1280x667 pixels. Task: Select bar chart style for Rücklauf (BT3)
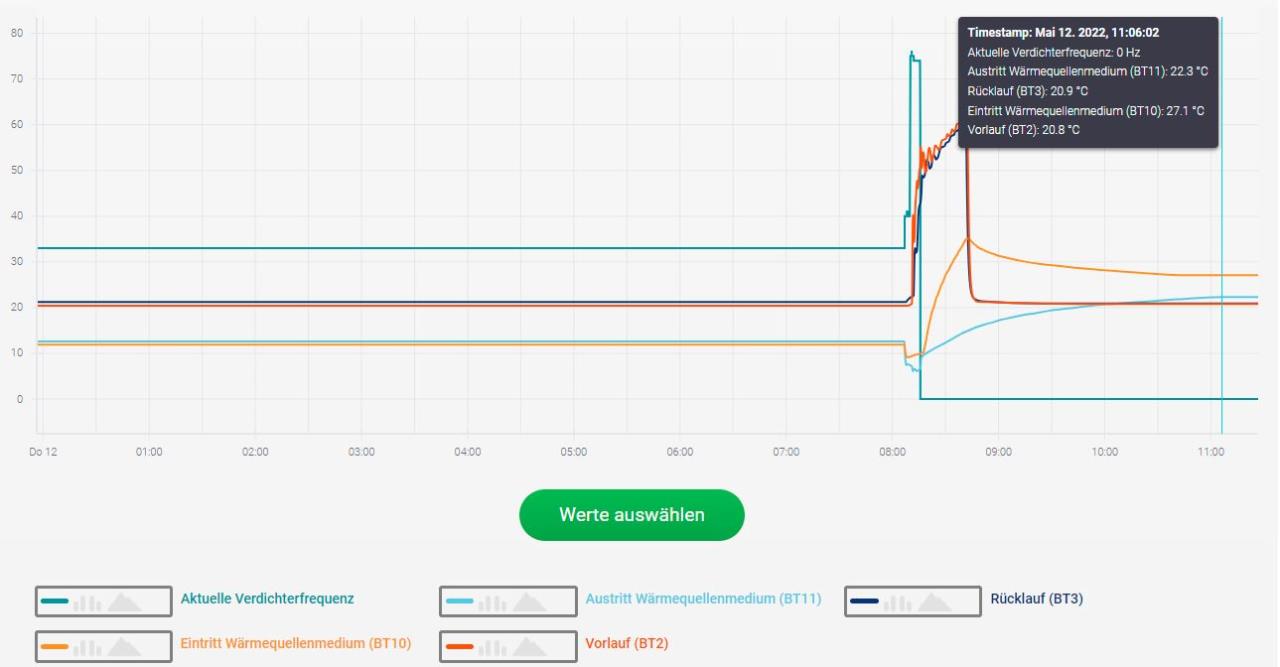tap(897, 603)
